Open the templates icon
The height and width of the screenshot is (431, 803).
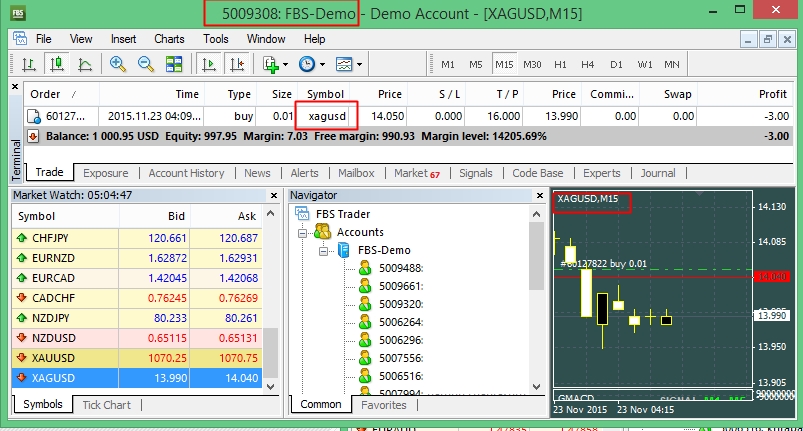point(344,64)
